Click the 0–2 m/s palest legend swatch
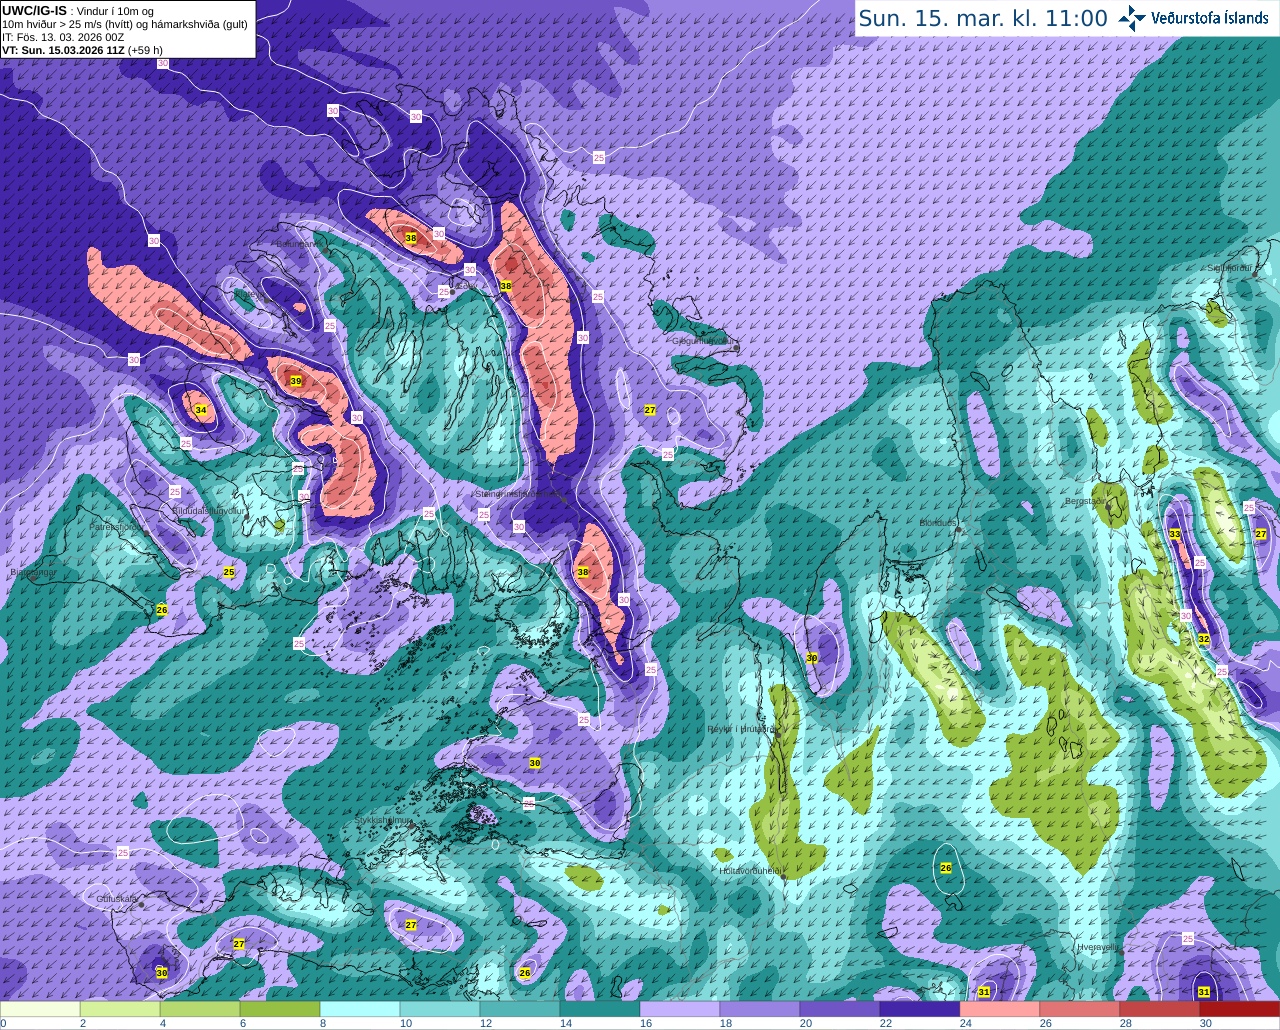This screenshot has height=1030, width=1280. (x=41, y=1009)
